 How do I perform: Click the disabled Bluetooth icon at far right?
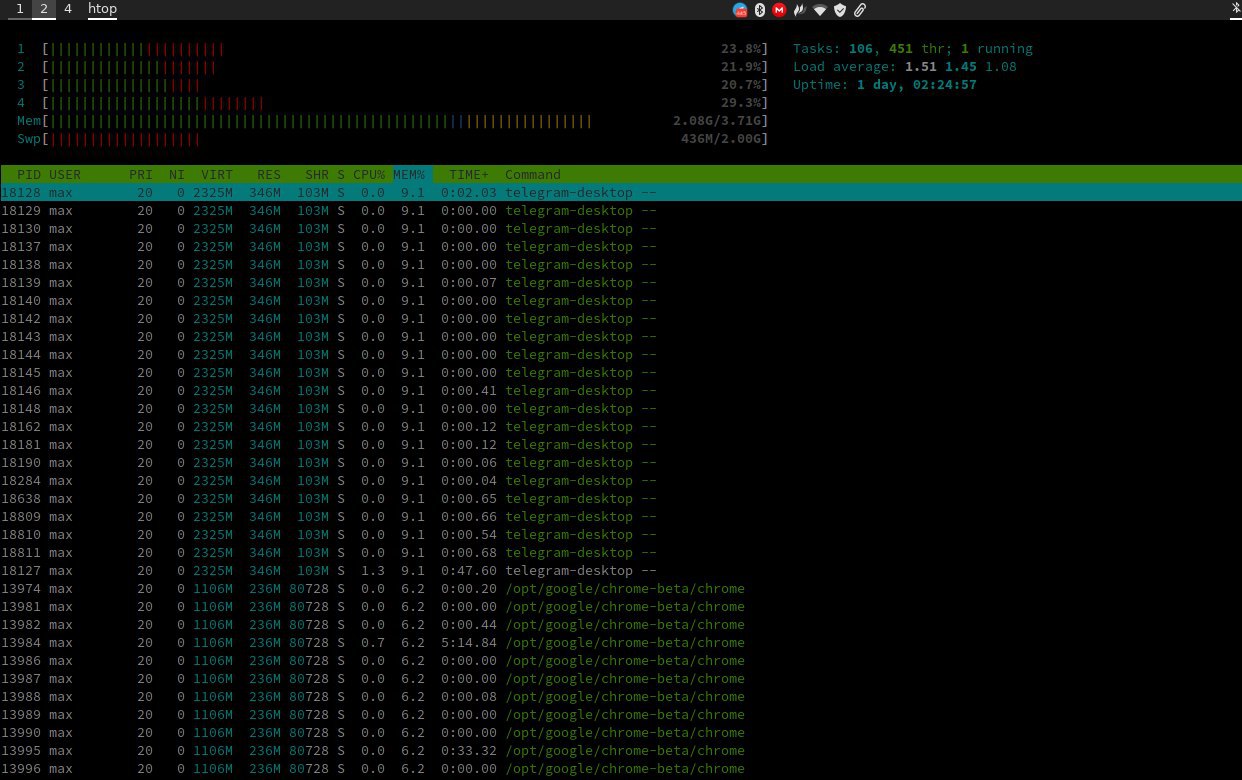click(x=1235, y=9)
